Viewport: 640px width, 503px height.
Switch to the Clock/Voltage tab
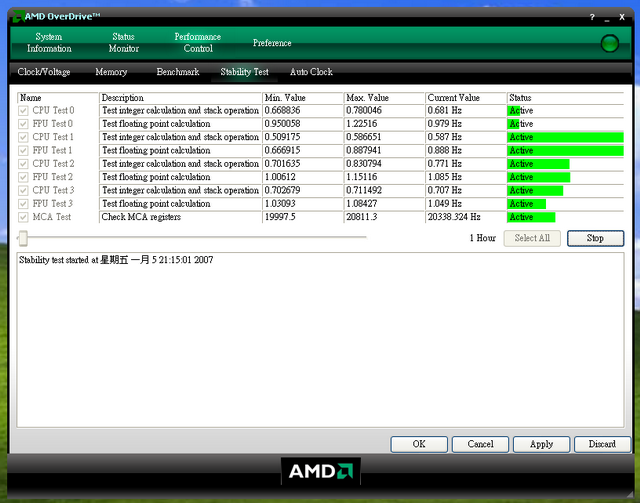tap(44, 72)
